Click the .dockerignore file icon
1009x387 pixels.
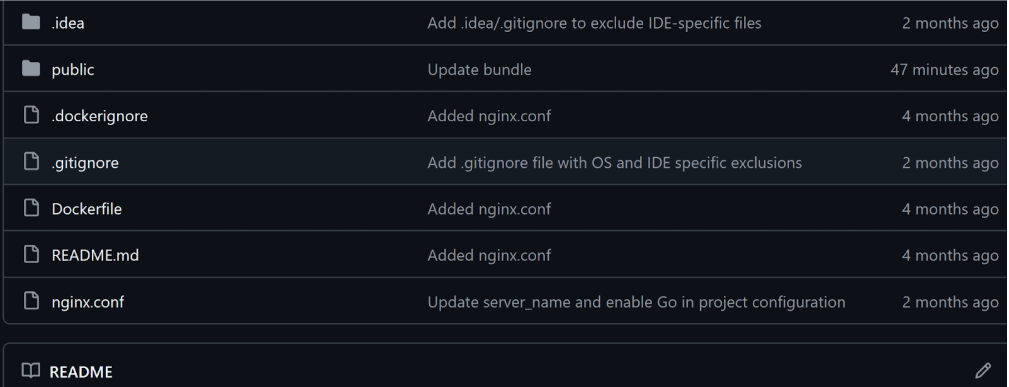31,115
